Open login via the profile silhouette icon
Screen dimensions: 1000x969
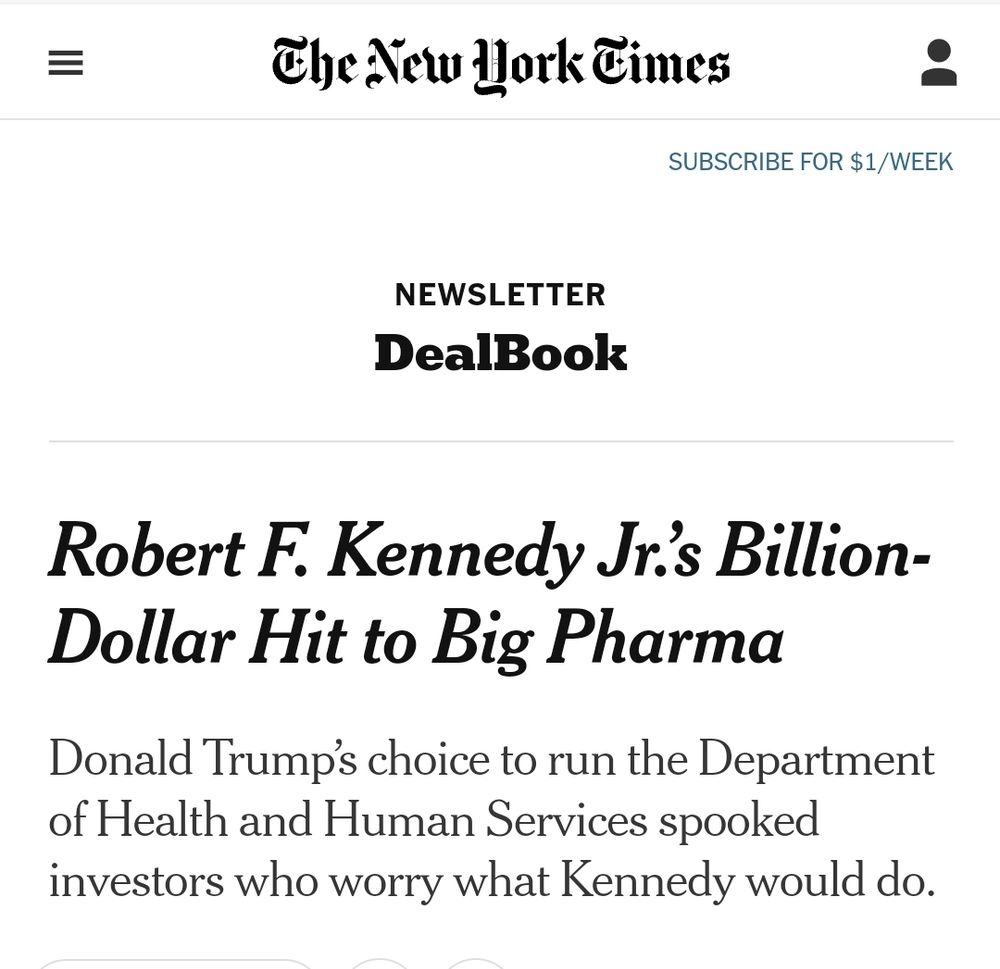pyautogui.click(x=938, y=62)
